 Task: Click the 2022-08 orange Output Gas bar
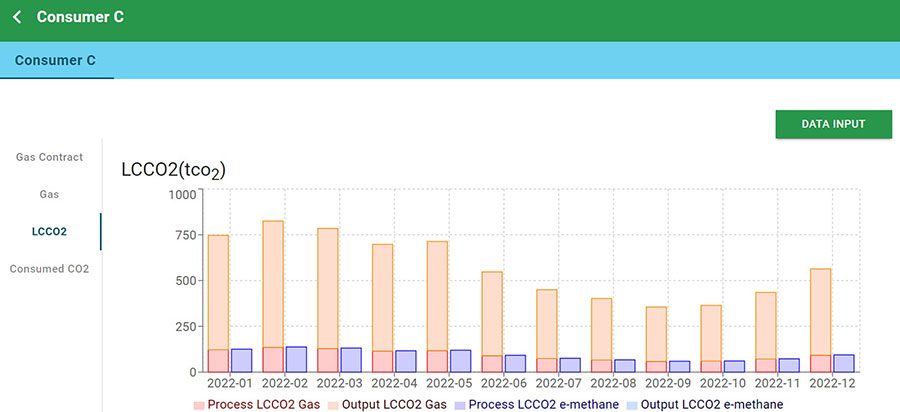pyautogui.click(x=602, y=329)
